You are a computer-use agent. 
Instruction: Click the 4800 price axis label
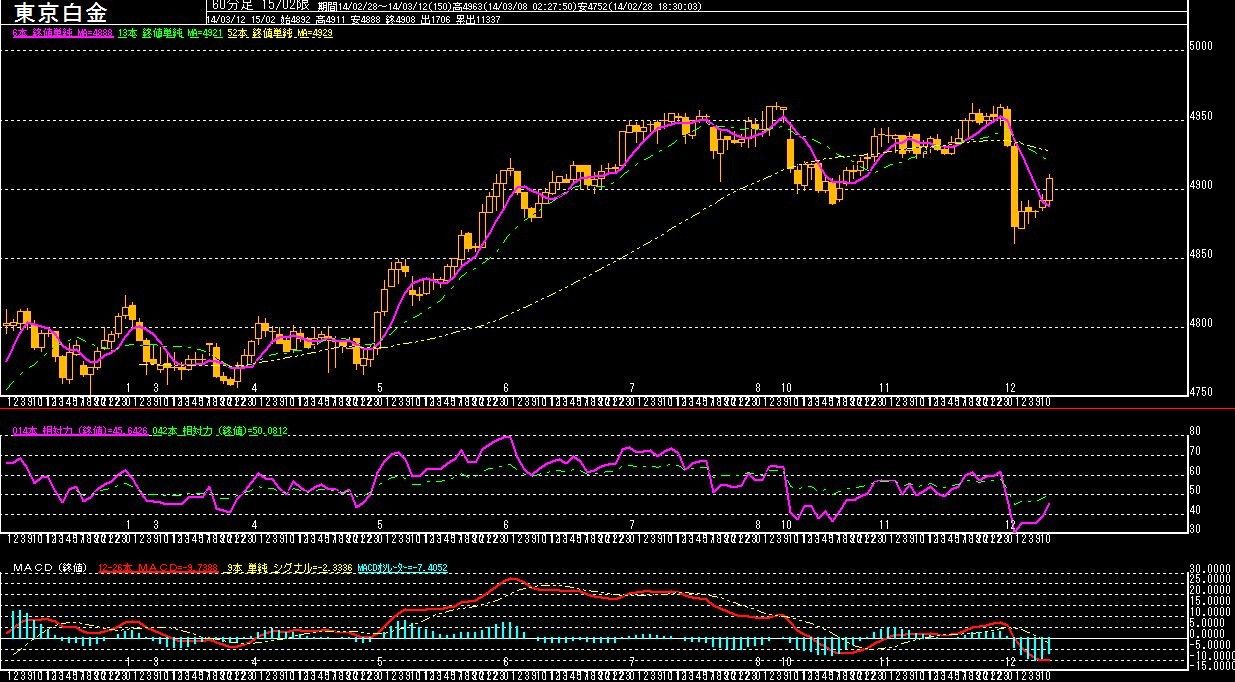pyautogui.click(x=1201, y=323)
